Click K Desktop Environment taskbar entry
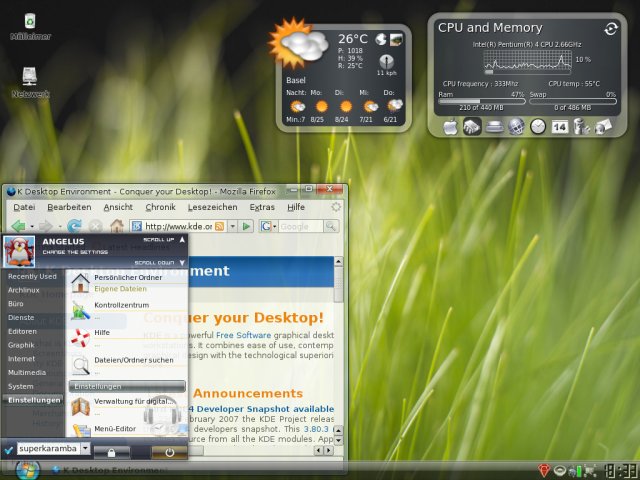640x480 pixels. pos(109,471)
